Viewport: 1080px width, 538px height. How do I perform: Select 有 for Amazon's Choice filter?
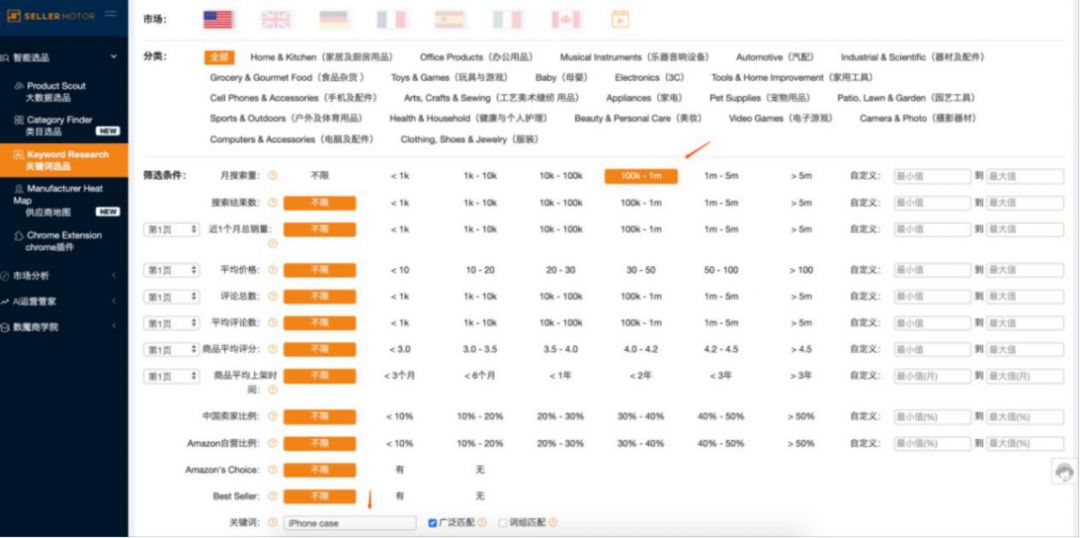coord(399,469)
